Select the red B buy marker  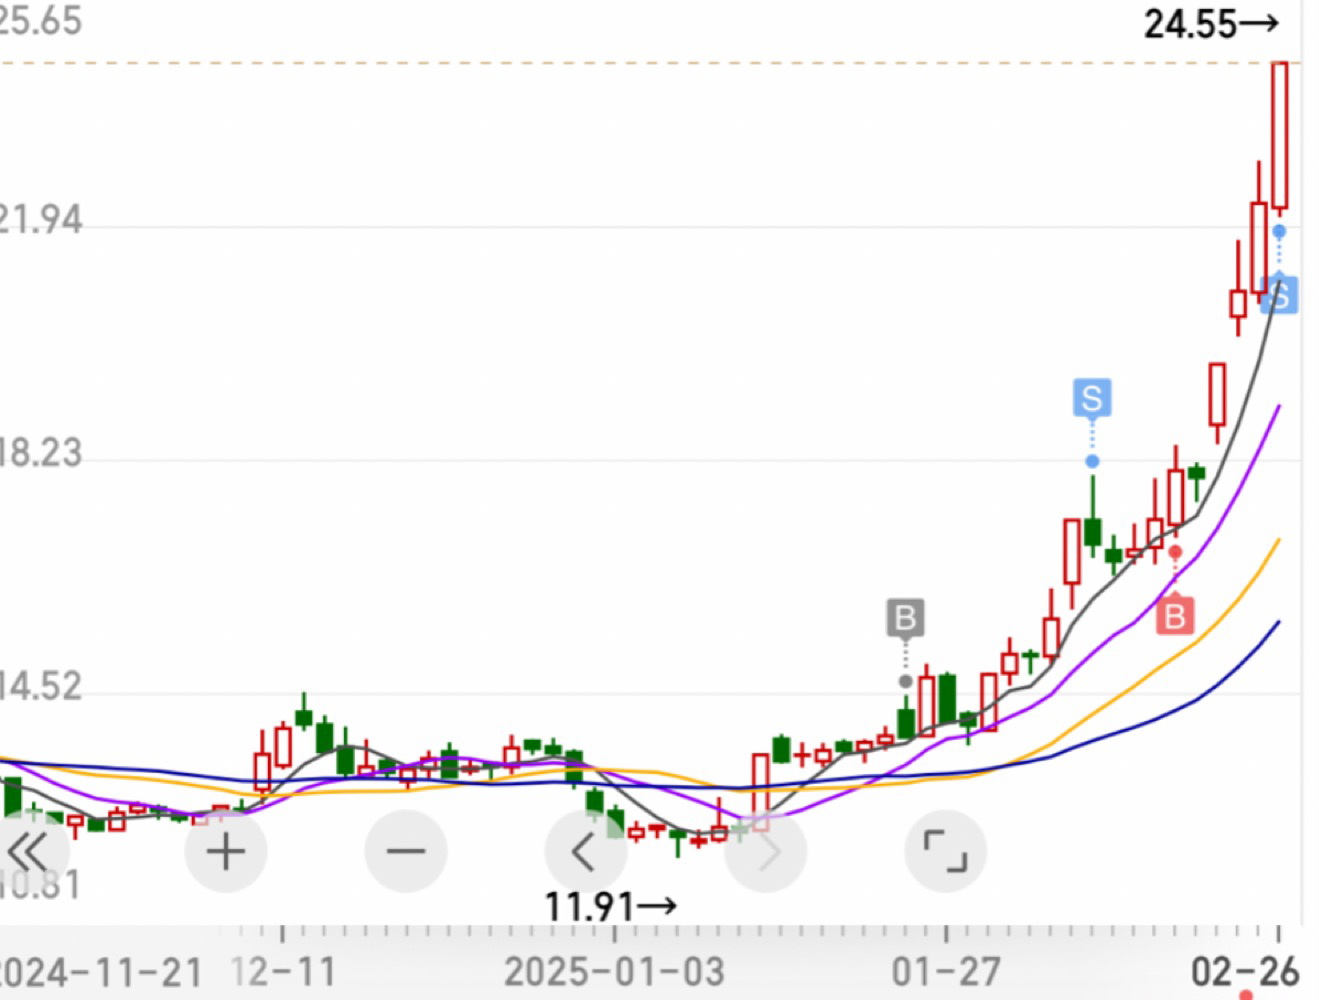[x=1176, y=614]
